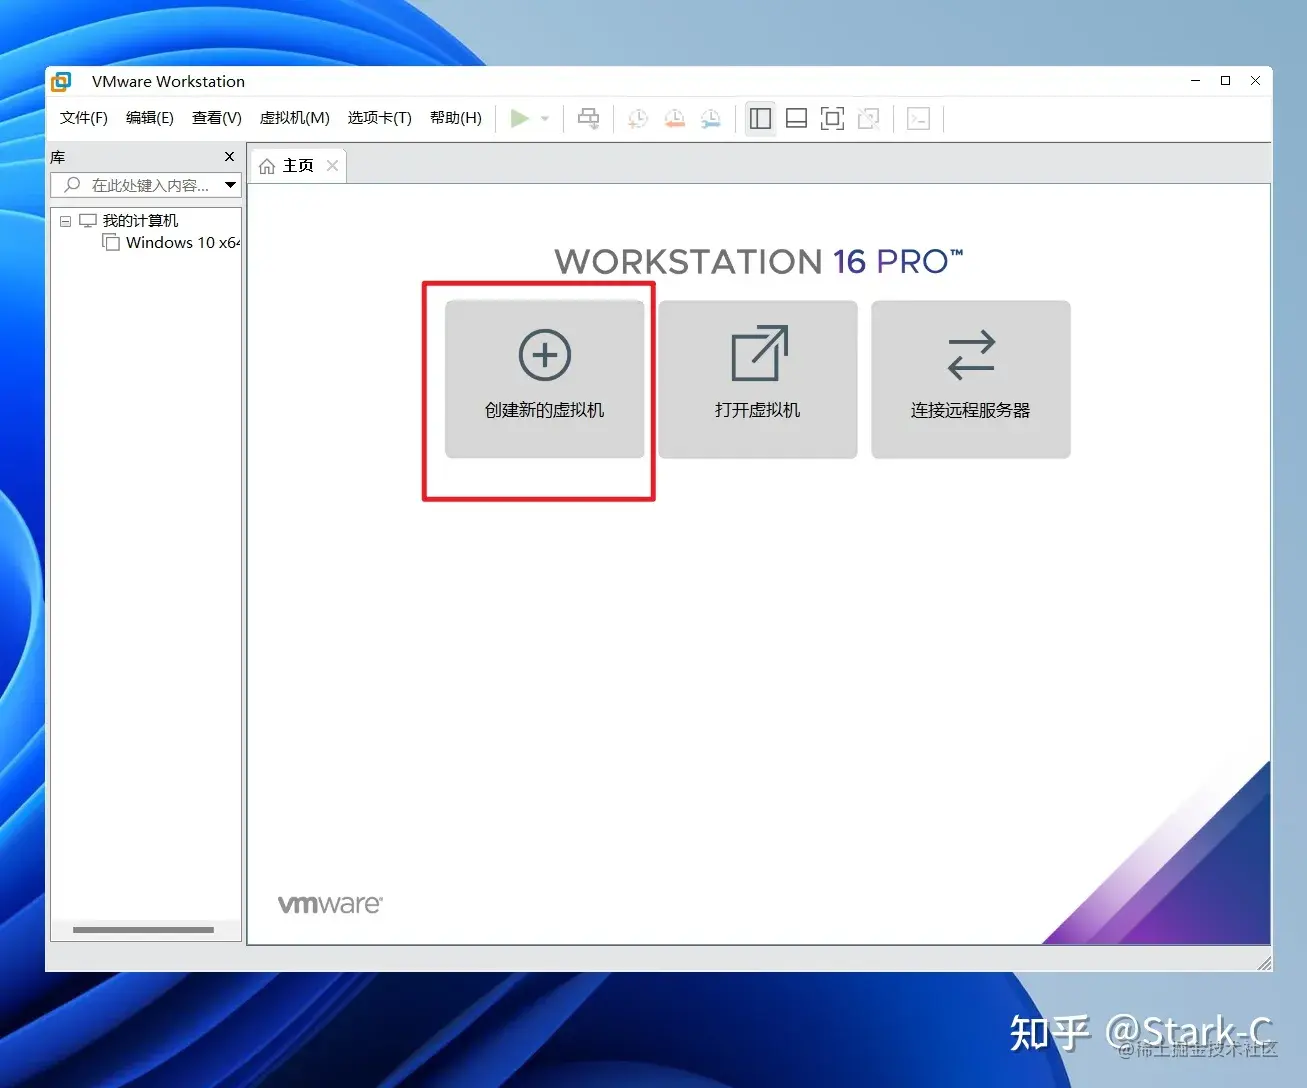Screen dimensions: 1307x1088
Task: Click the library horizontal scrollbar
Action: (x=143, y=930)
